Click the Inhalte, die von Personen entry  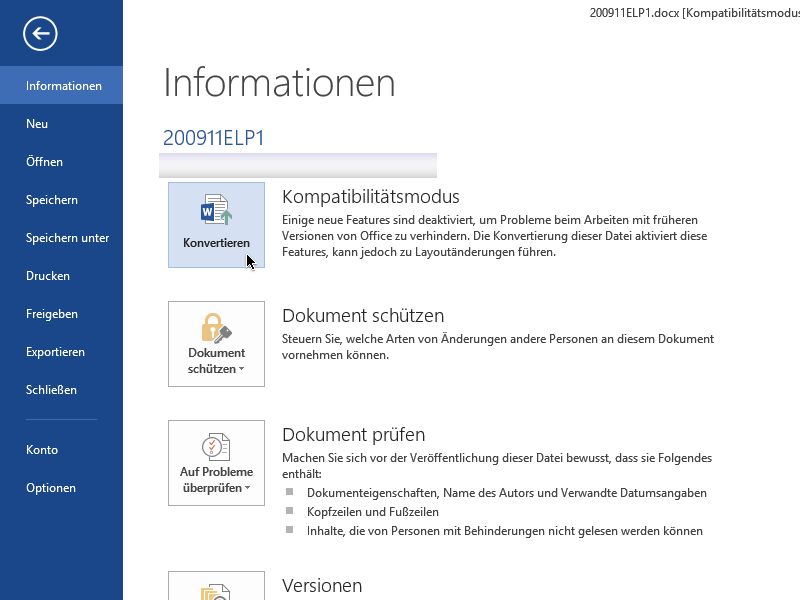pyautogui.click(x=505, y=531)
